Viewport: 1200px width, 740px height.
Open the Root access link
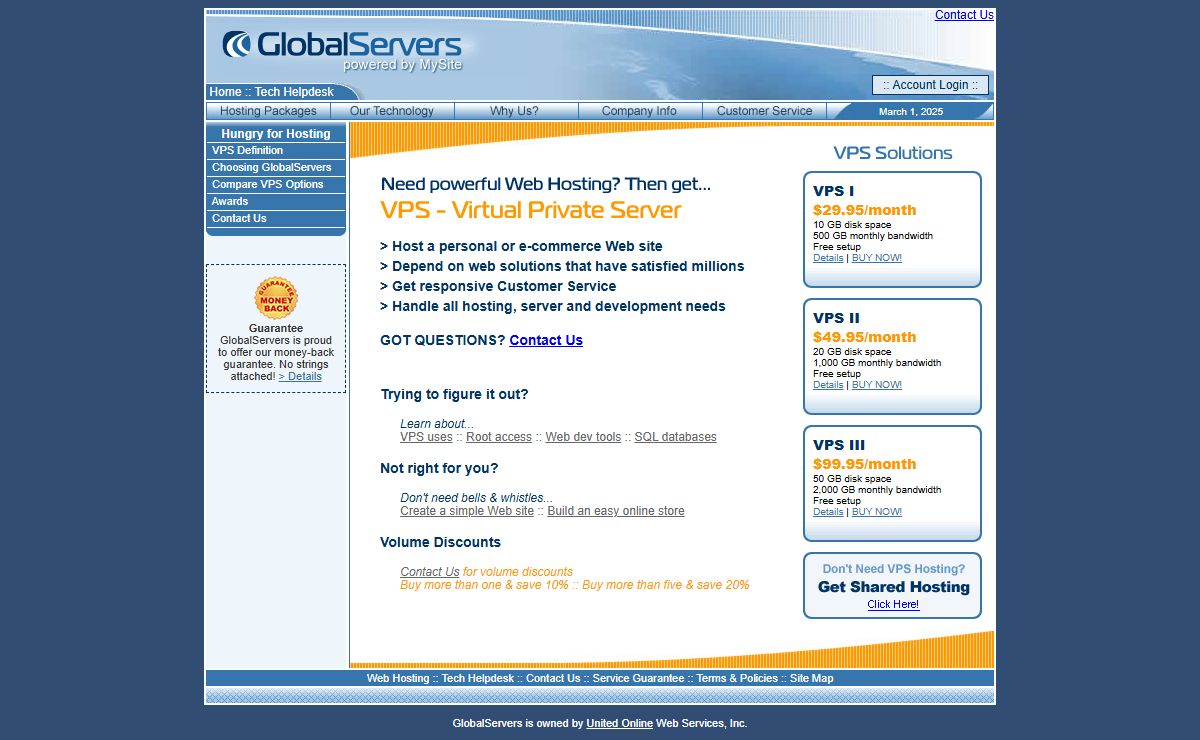pos(499,437)
